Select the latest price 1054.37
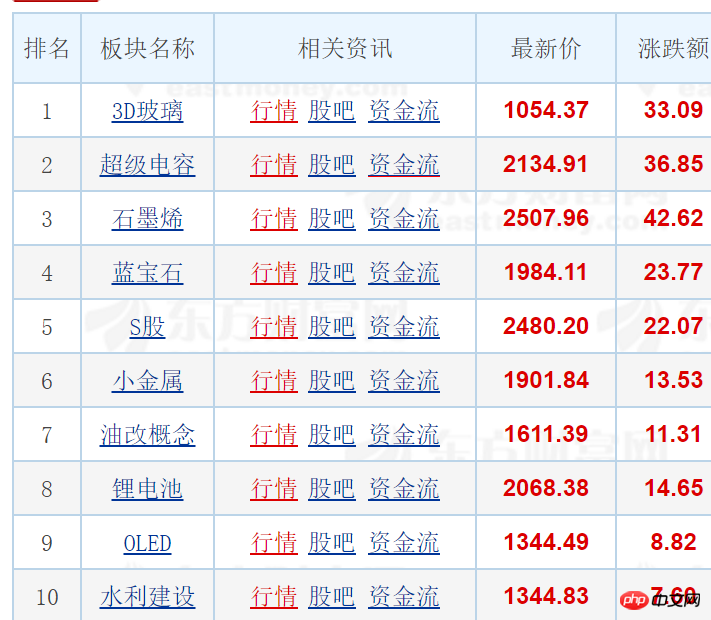 click(546, 110)
